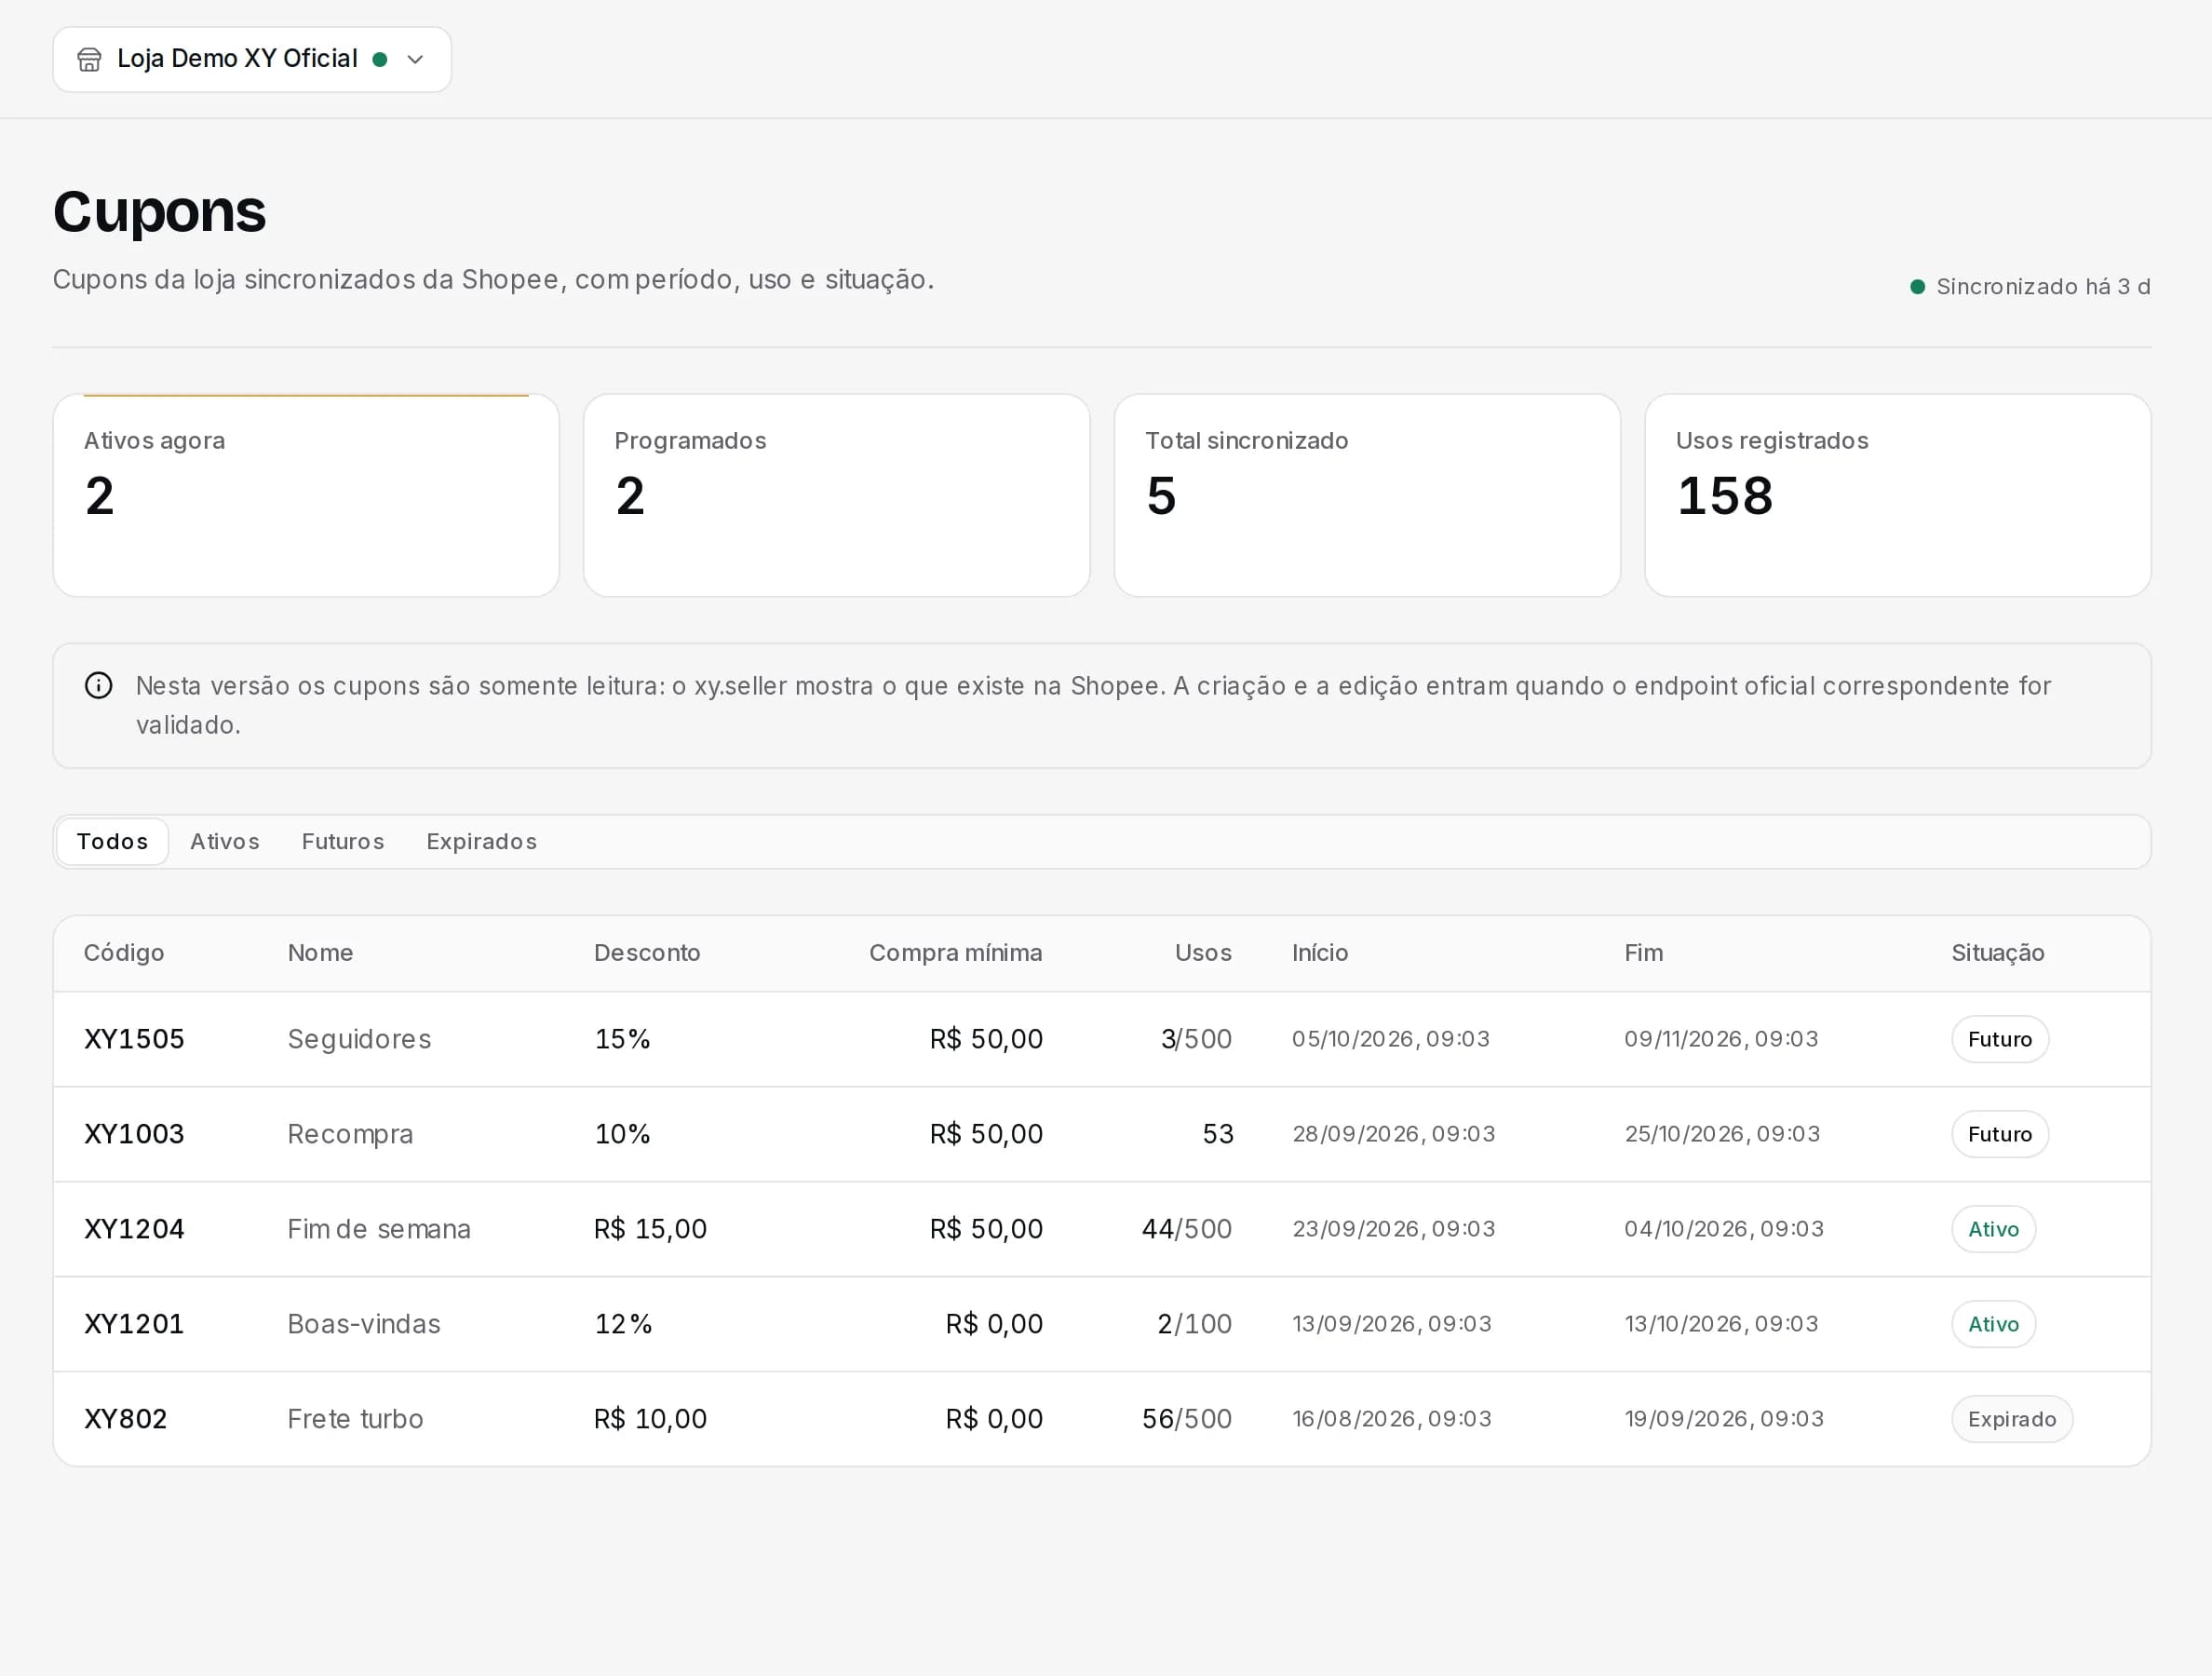Select the Total sincronizado card

point(1368,496)
